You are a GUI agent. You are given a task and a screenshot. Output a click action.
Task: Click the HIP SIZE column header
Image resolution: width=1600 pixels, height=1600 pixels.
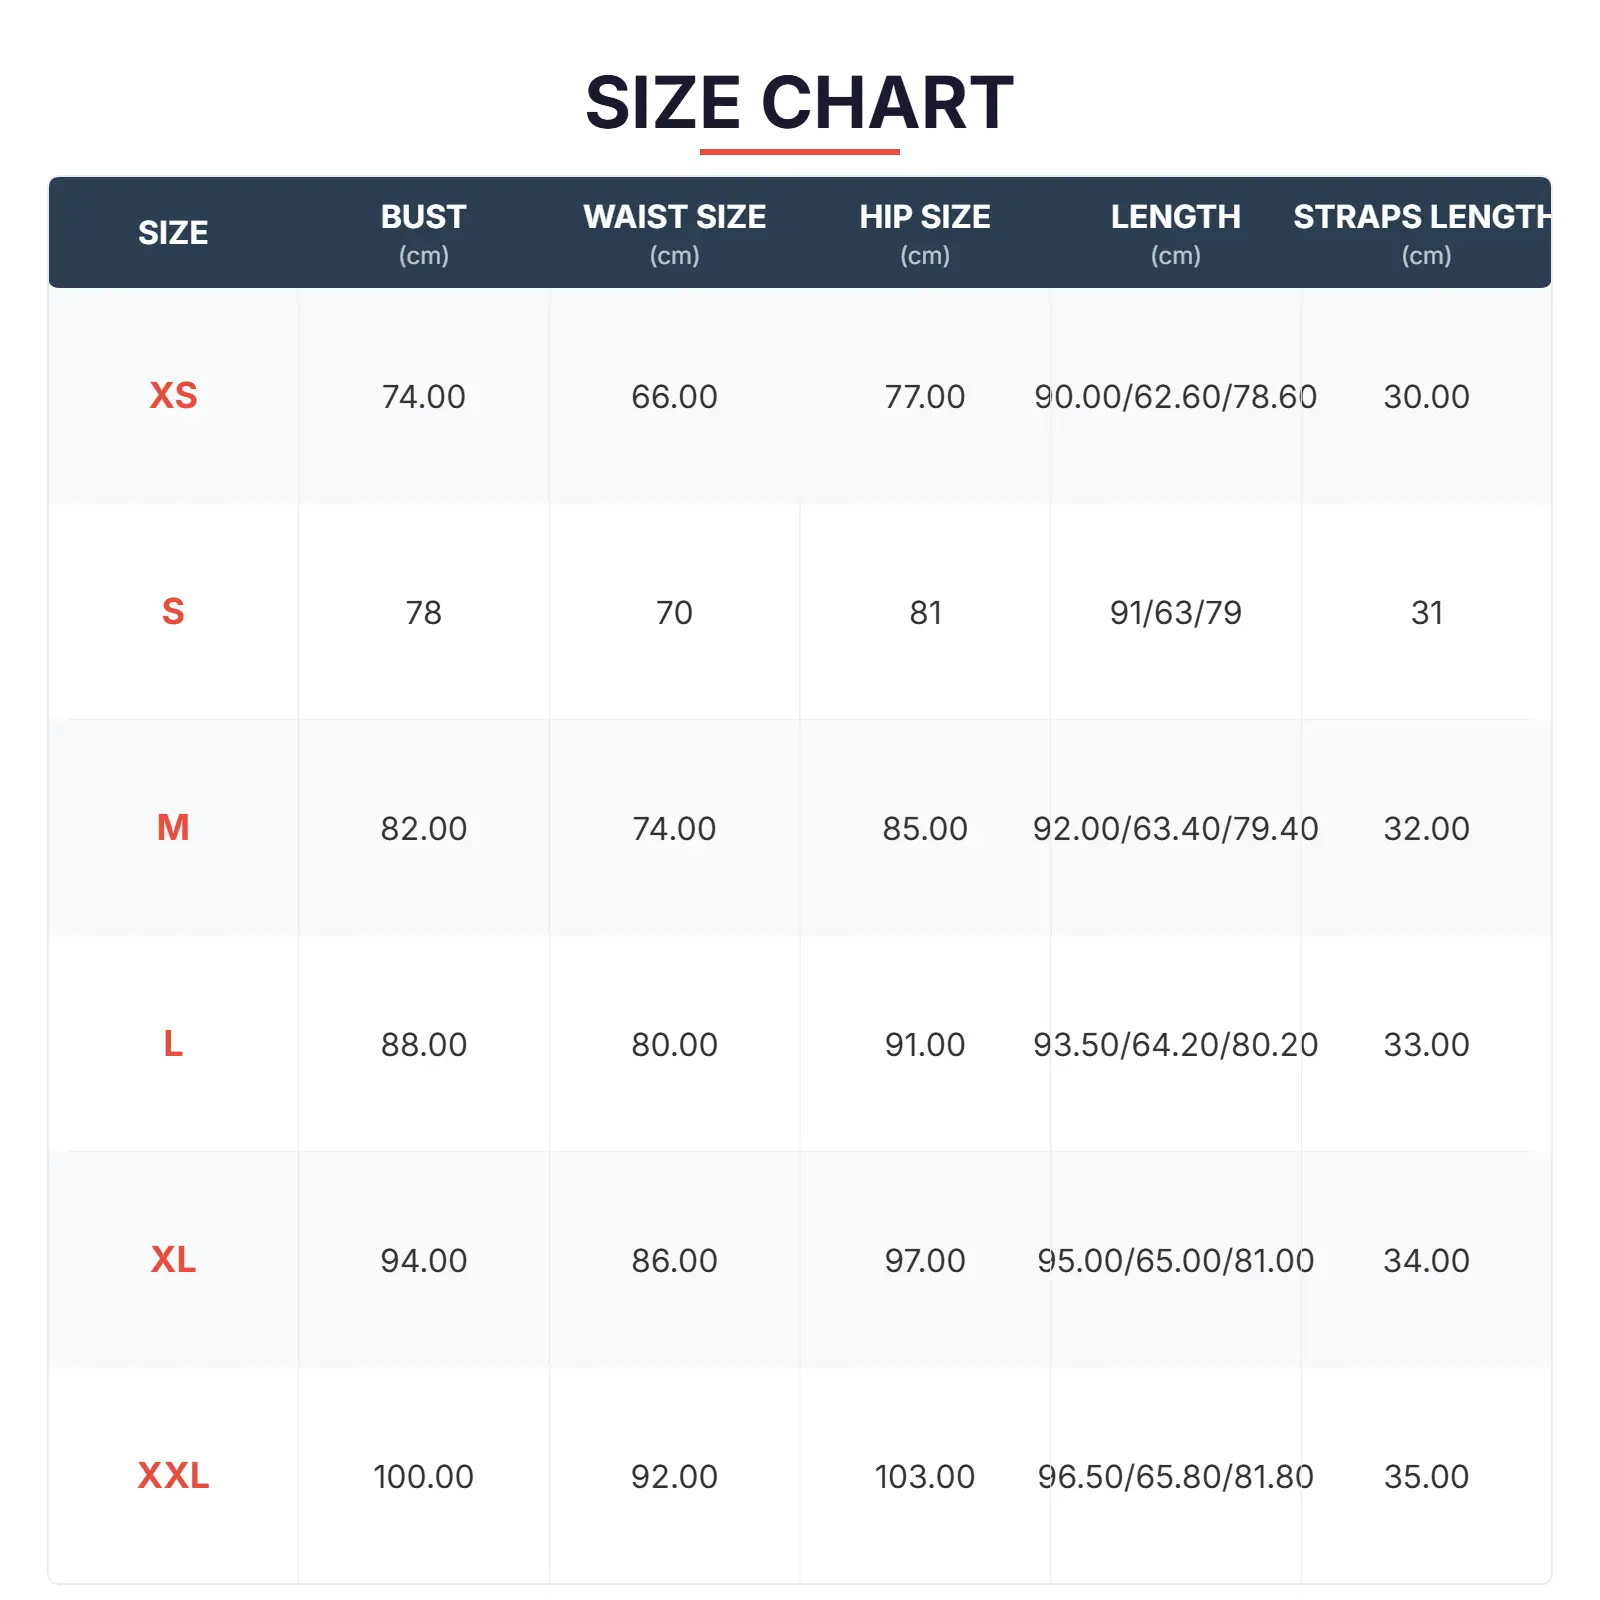click(925, 233)
